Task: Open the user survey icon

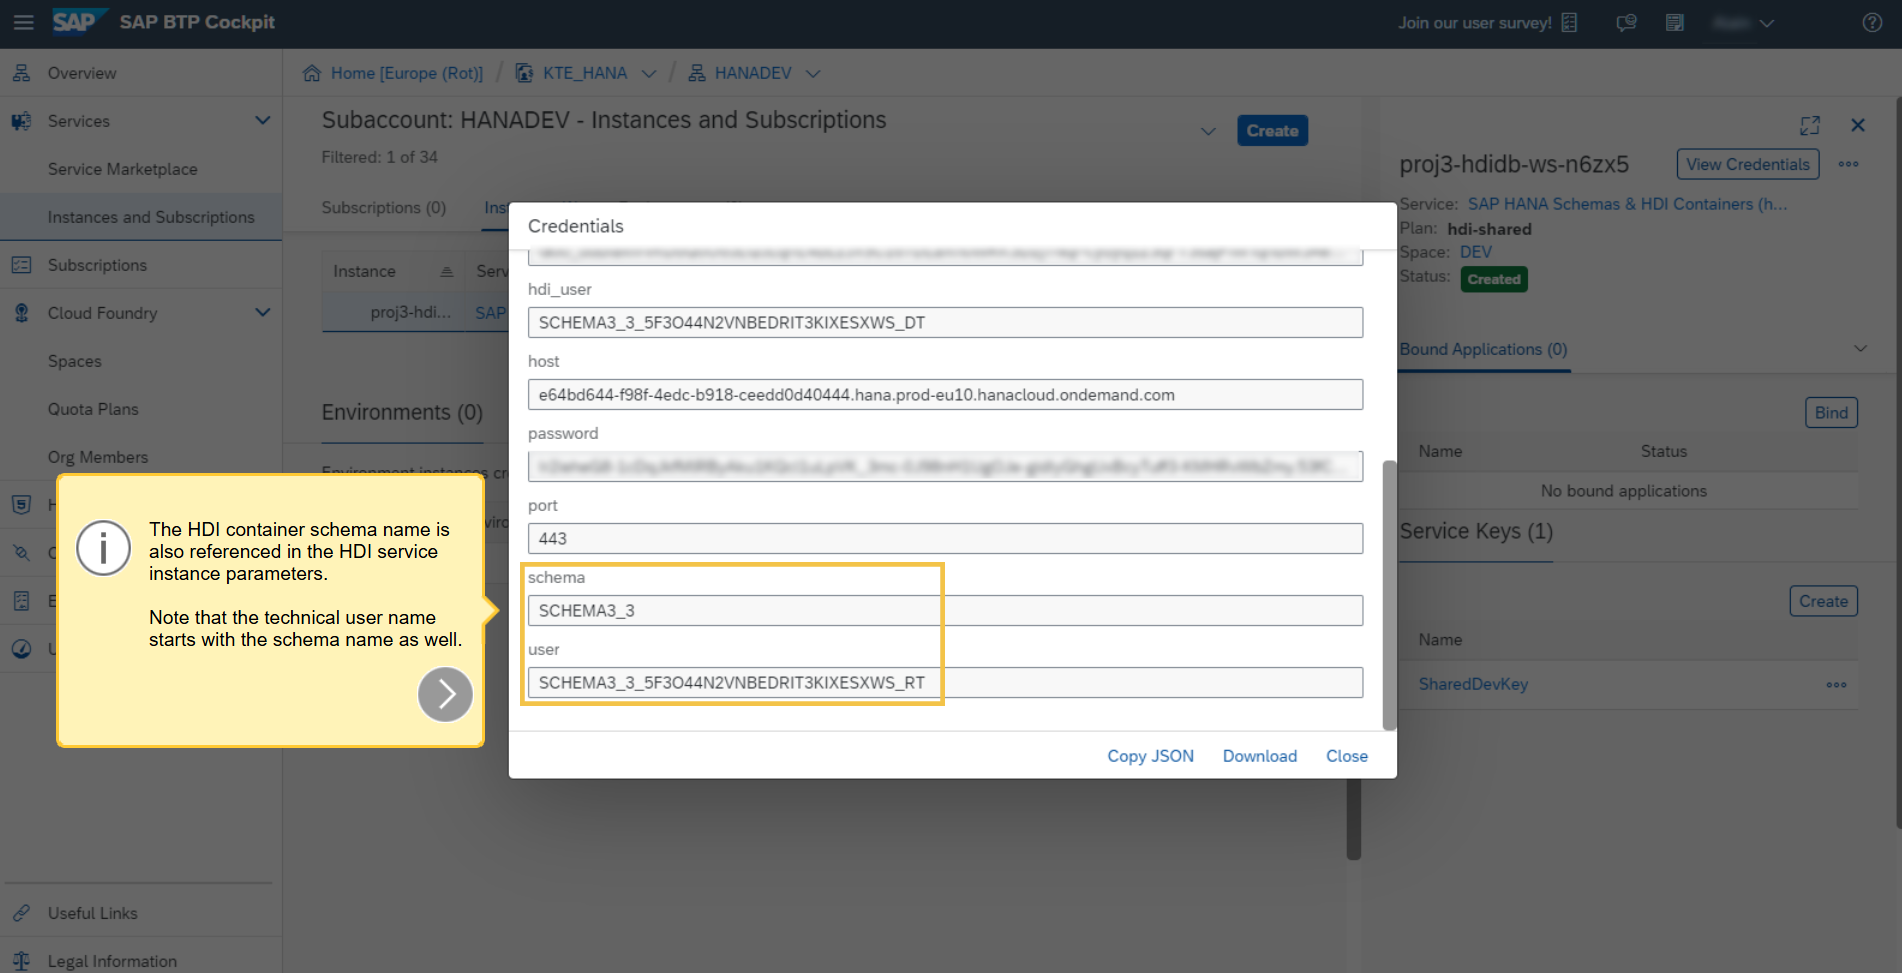Action: tap(1569, 22)
